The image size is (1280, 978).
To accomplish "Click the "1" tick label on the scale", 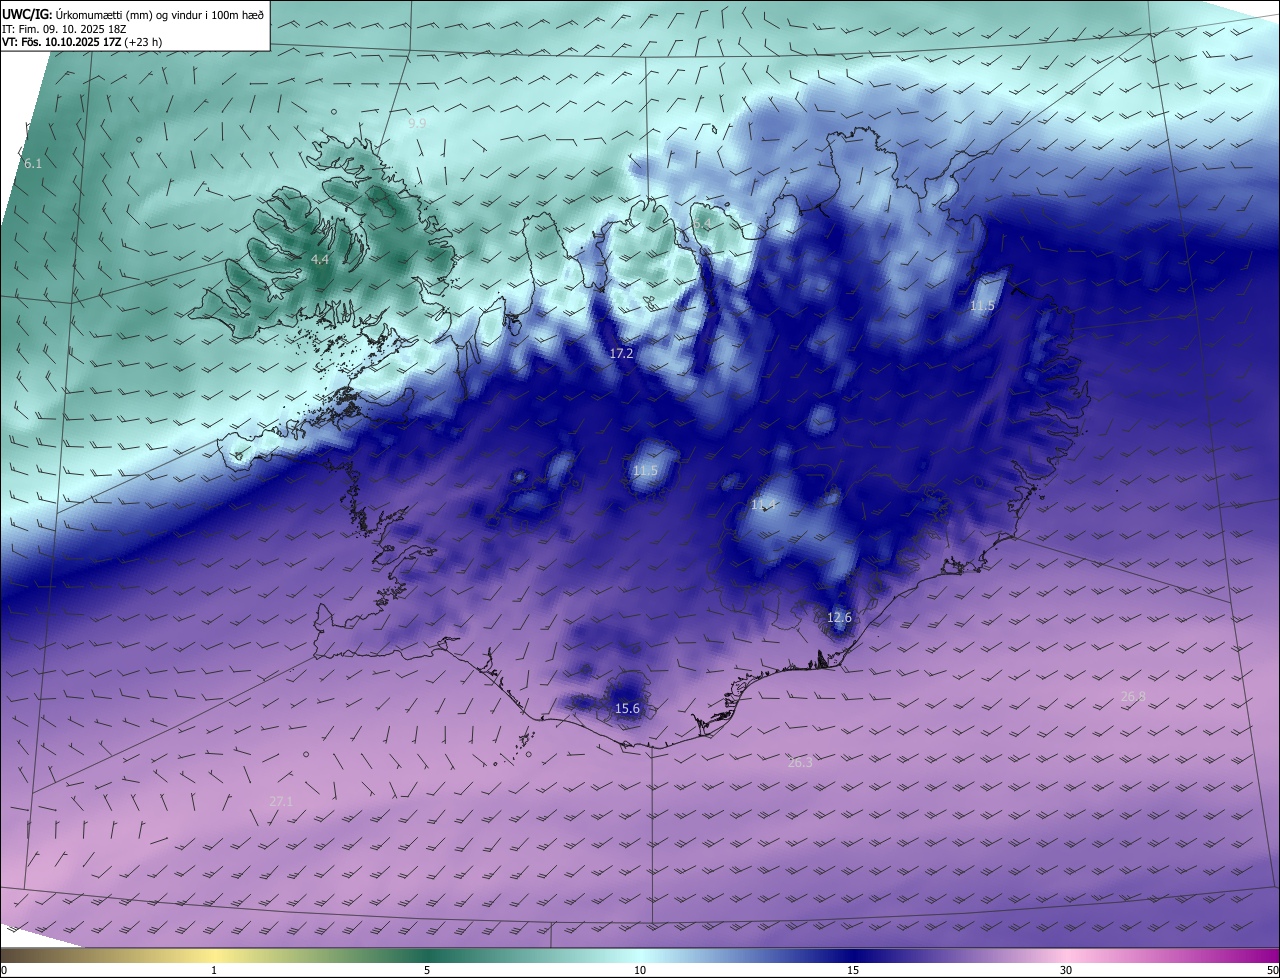I will [x=214, y=971].
